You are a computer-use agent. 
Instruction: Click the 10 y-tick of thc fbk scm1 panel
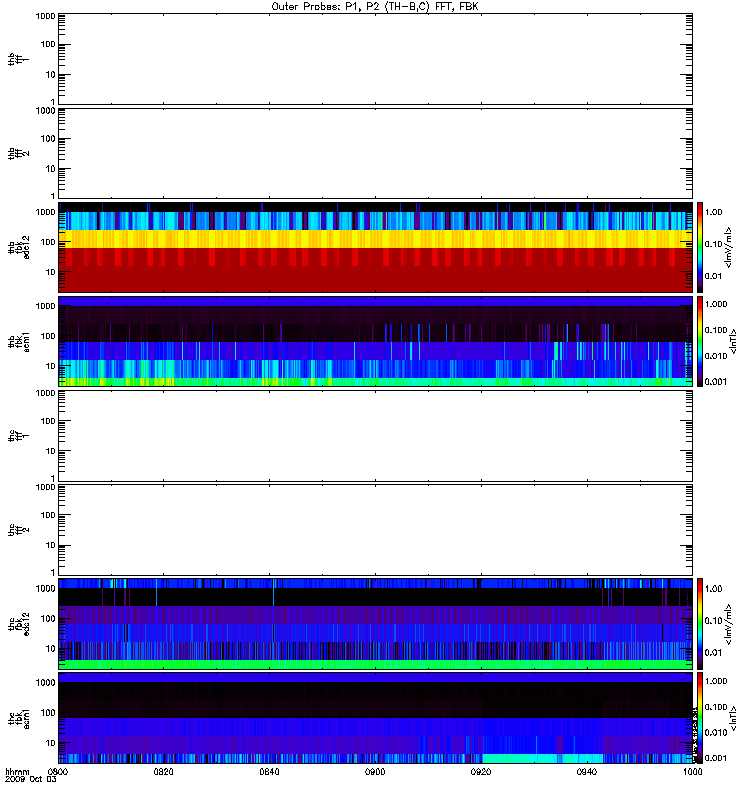[x=51, y=743]
